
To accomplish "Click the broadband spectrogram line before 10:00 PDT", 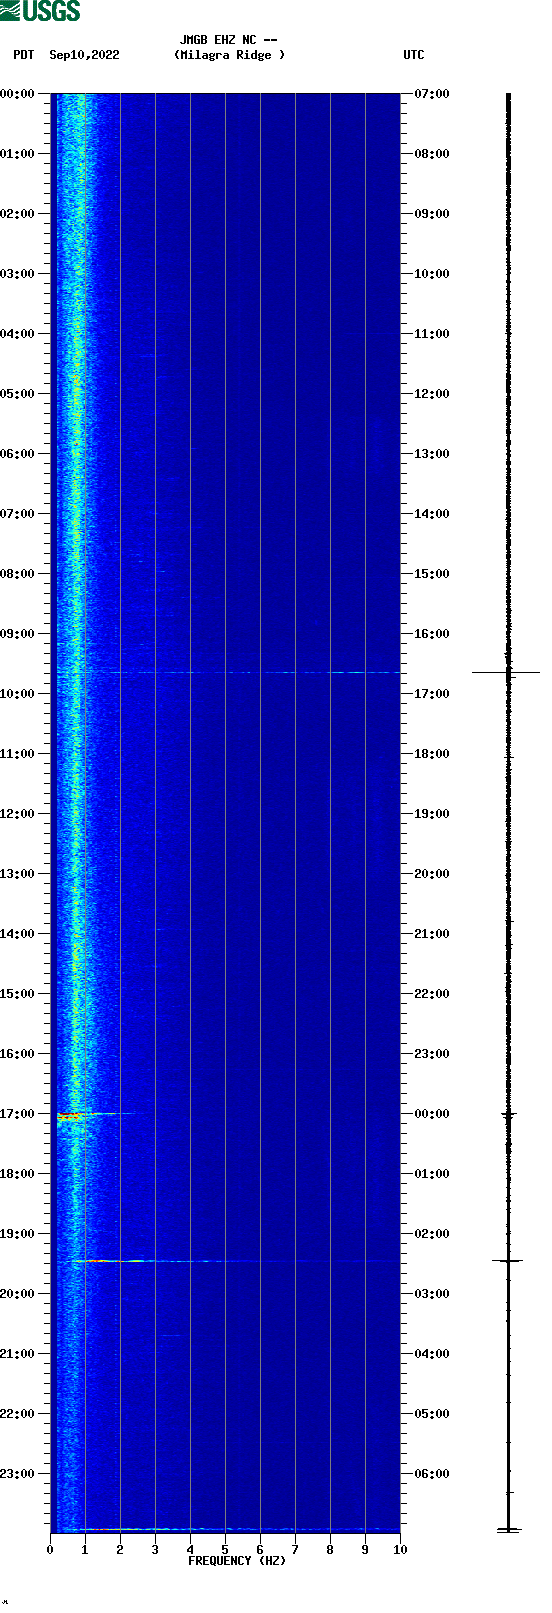I will pos(228,673).
